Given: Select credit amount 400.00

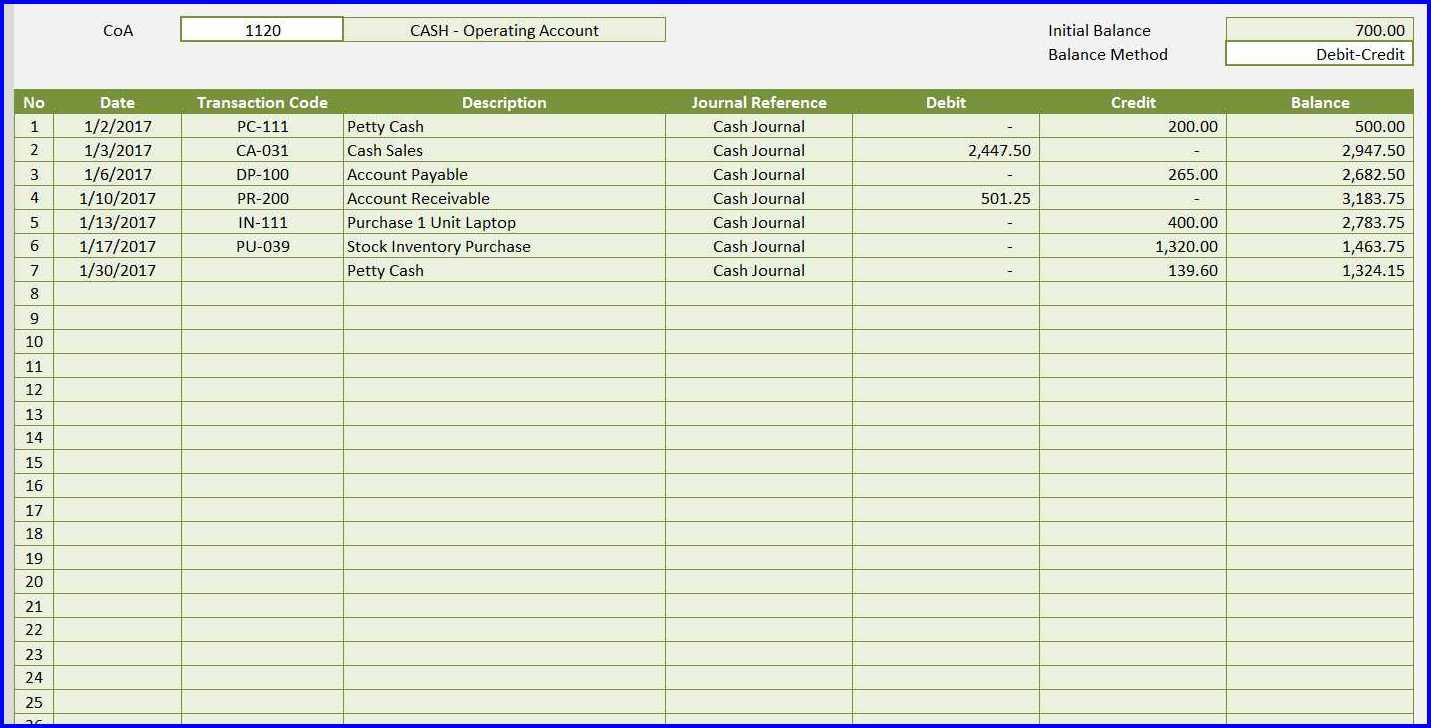Looking at the screenshot, I should 1133,222.
